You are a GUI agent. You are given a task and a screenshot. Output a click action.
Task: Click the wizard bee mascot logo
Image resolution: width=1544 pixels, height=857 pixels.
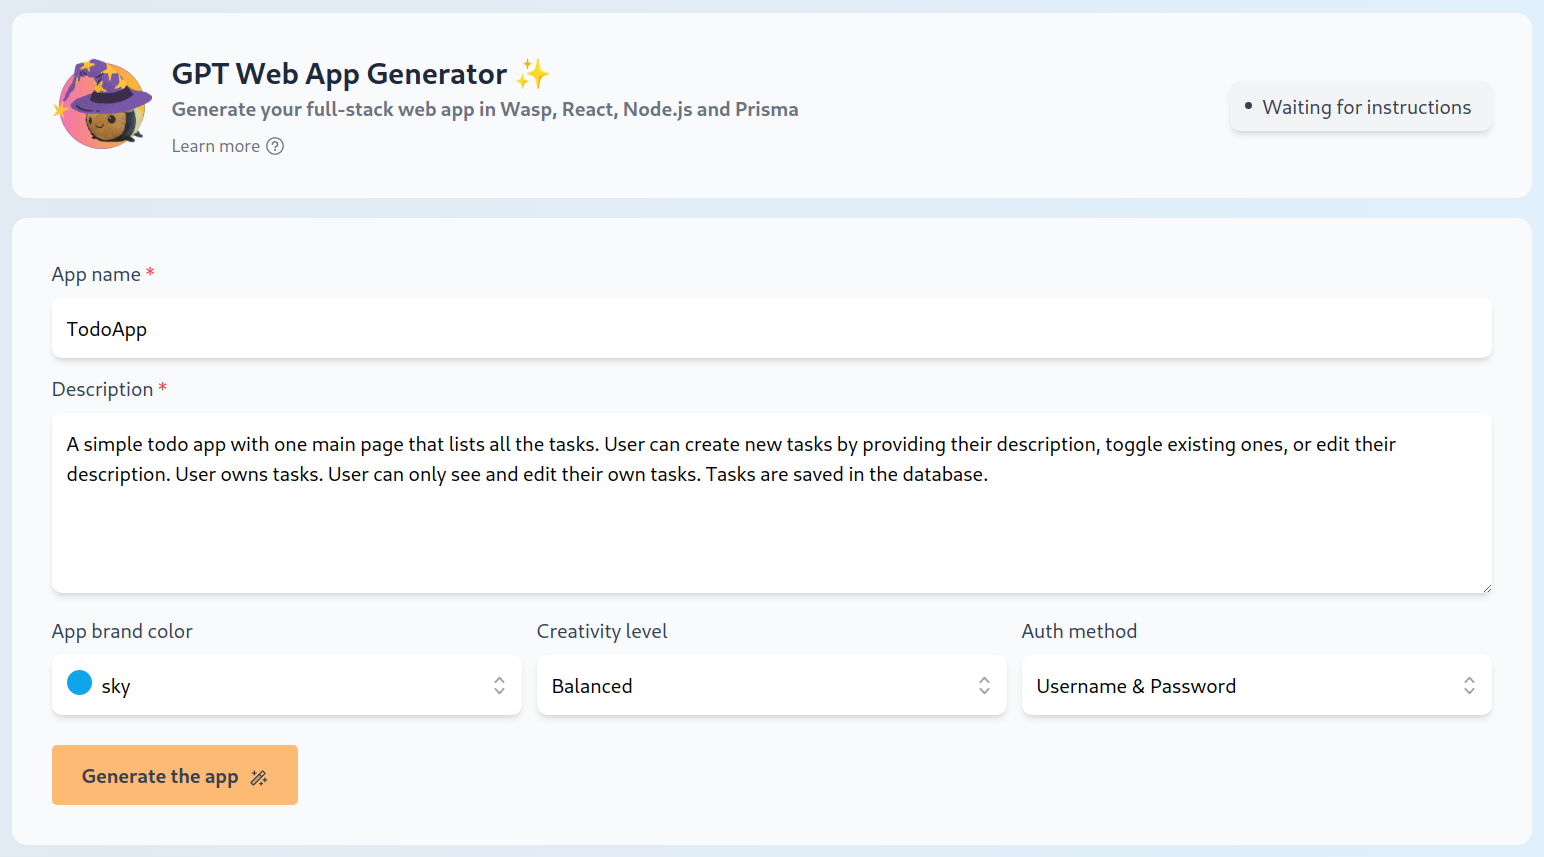(104, 104)
